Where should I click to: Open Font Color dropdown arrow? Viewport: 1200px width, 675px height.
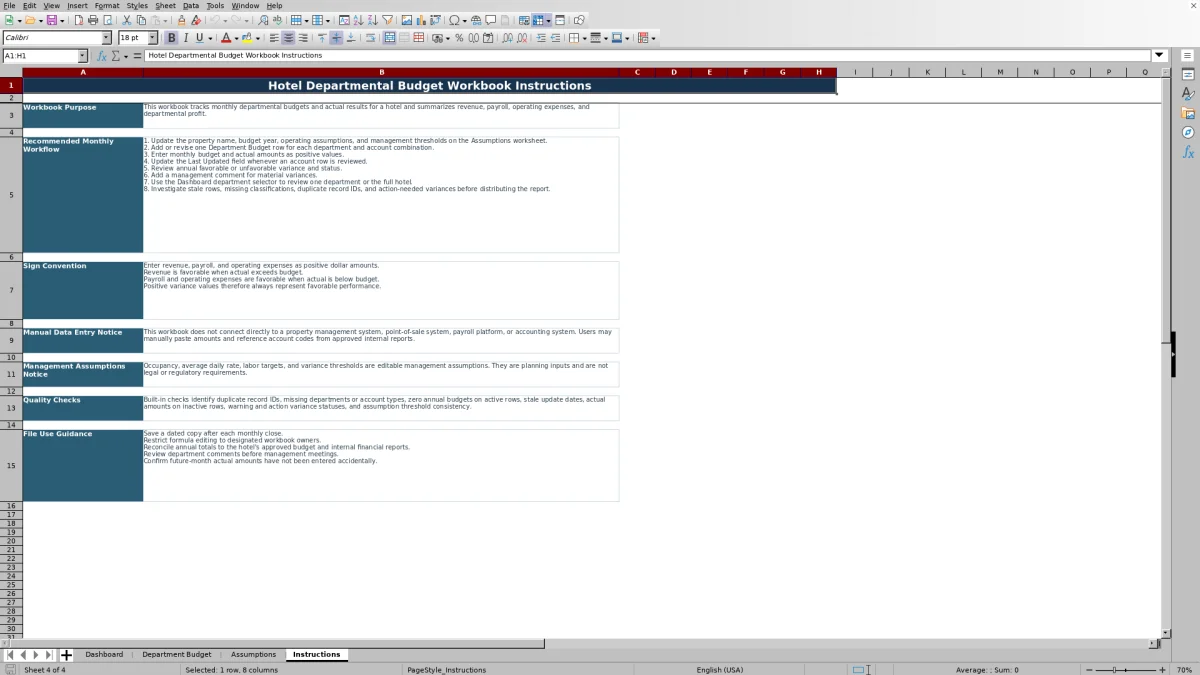[x=236, y=38]
